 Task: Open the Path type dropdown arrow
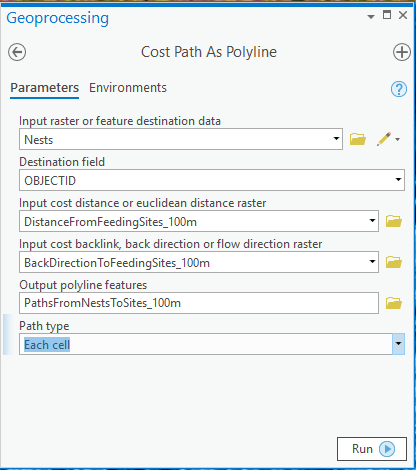pos(398,344)
